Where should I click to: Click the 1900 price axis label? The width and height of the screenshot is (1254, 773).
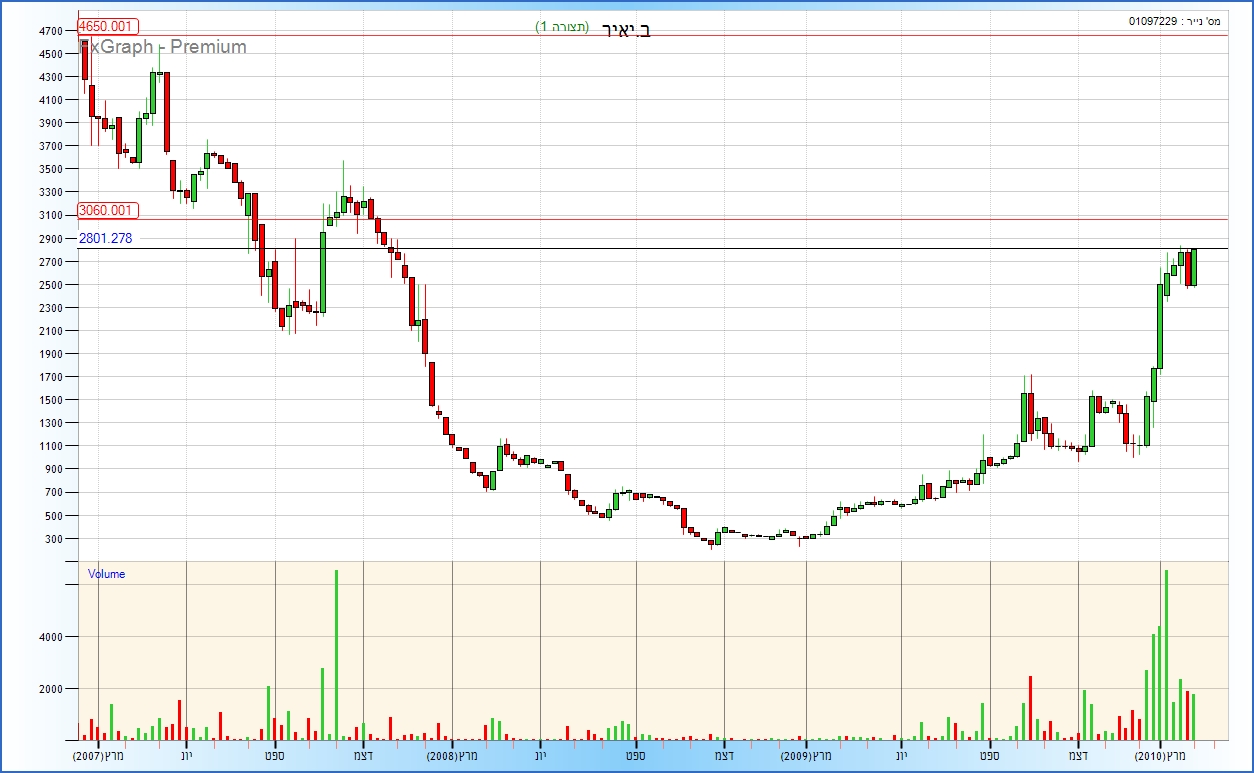(x=51, y=354)
